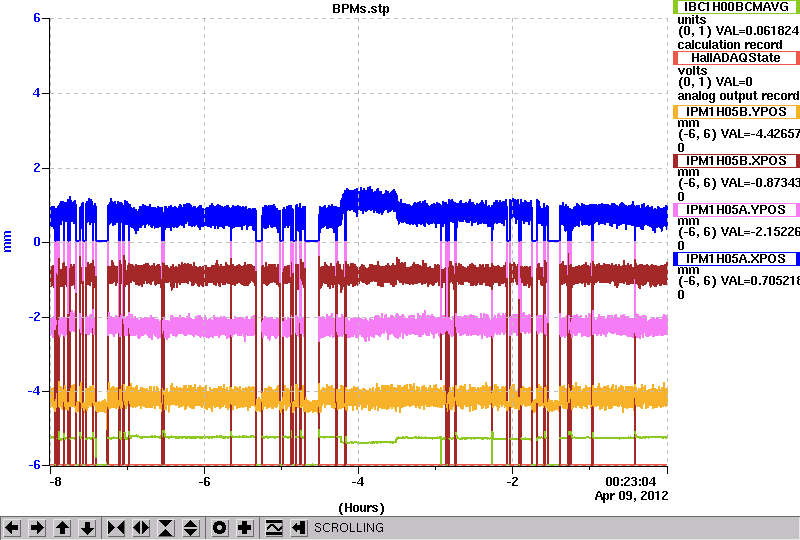The height and width of the screenshot is (540, 800).
Task: Click the VAL=-0.87343 reading
Action: click(x=759, y=183)
